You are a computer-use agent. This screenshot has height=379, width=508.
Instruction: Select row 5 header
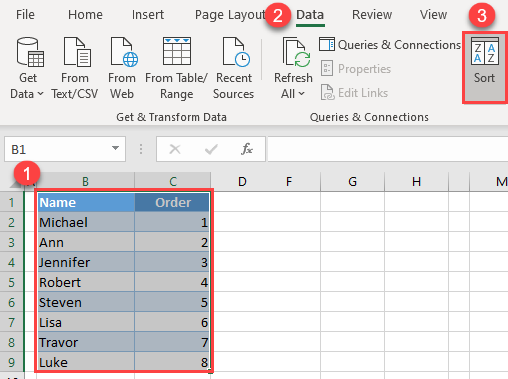pos(12,282)
